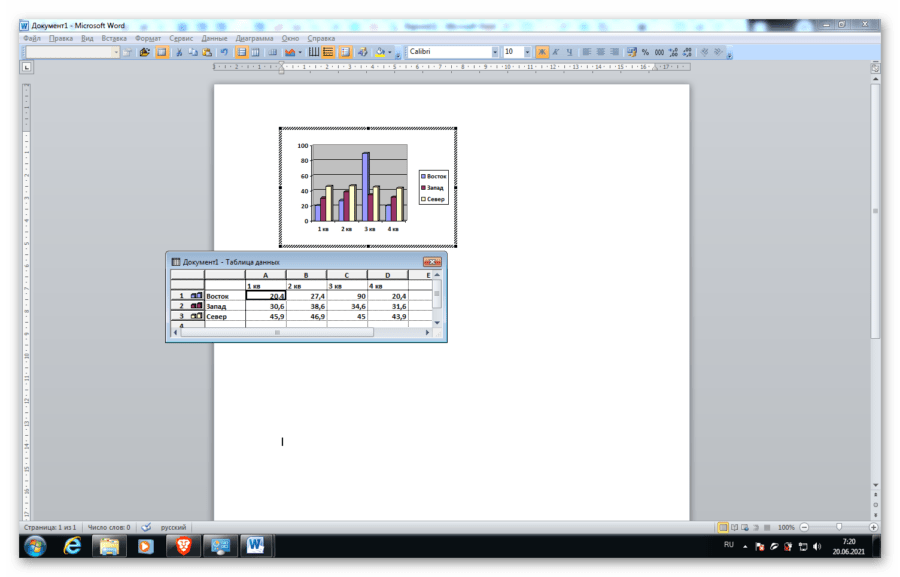Toggle Bold formatting button
This screenshot has height=577, width=900.
click(x=542, y=52)
